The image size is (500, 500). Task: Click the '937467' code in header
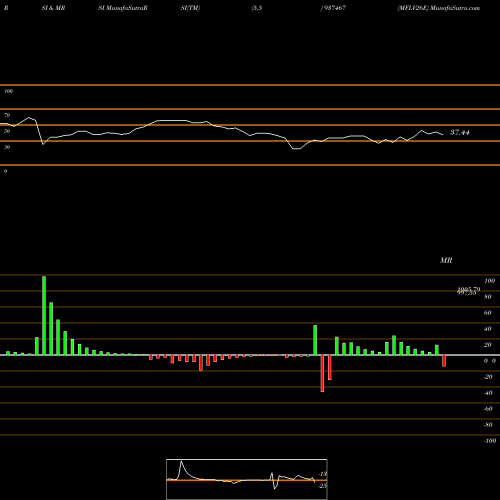coord(334,8)
